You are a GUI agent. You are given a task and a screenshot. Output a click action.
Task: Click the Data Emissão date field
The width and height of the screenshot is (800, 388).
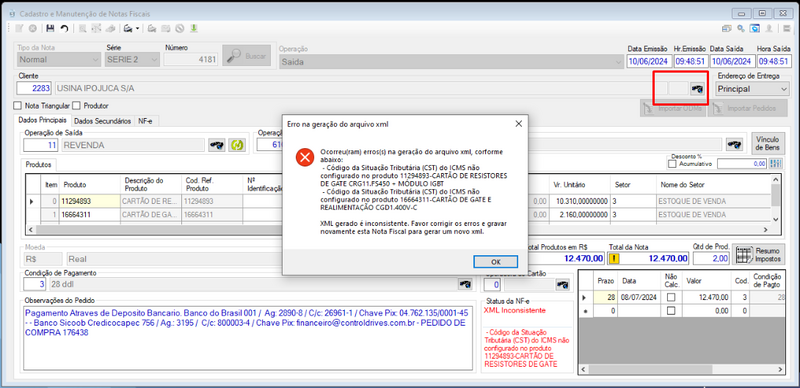(649, 61)
